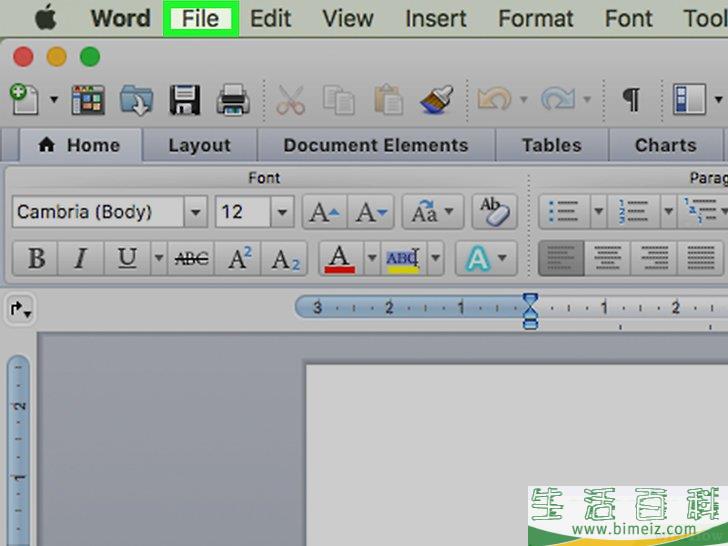Expand the Undo history dropdown
Viewport: 728px width, 546px height.
click(x=524, y=99)
